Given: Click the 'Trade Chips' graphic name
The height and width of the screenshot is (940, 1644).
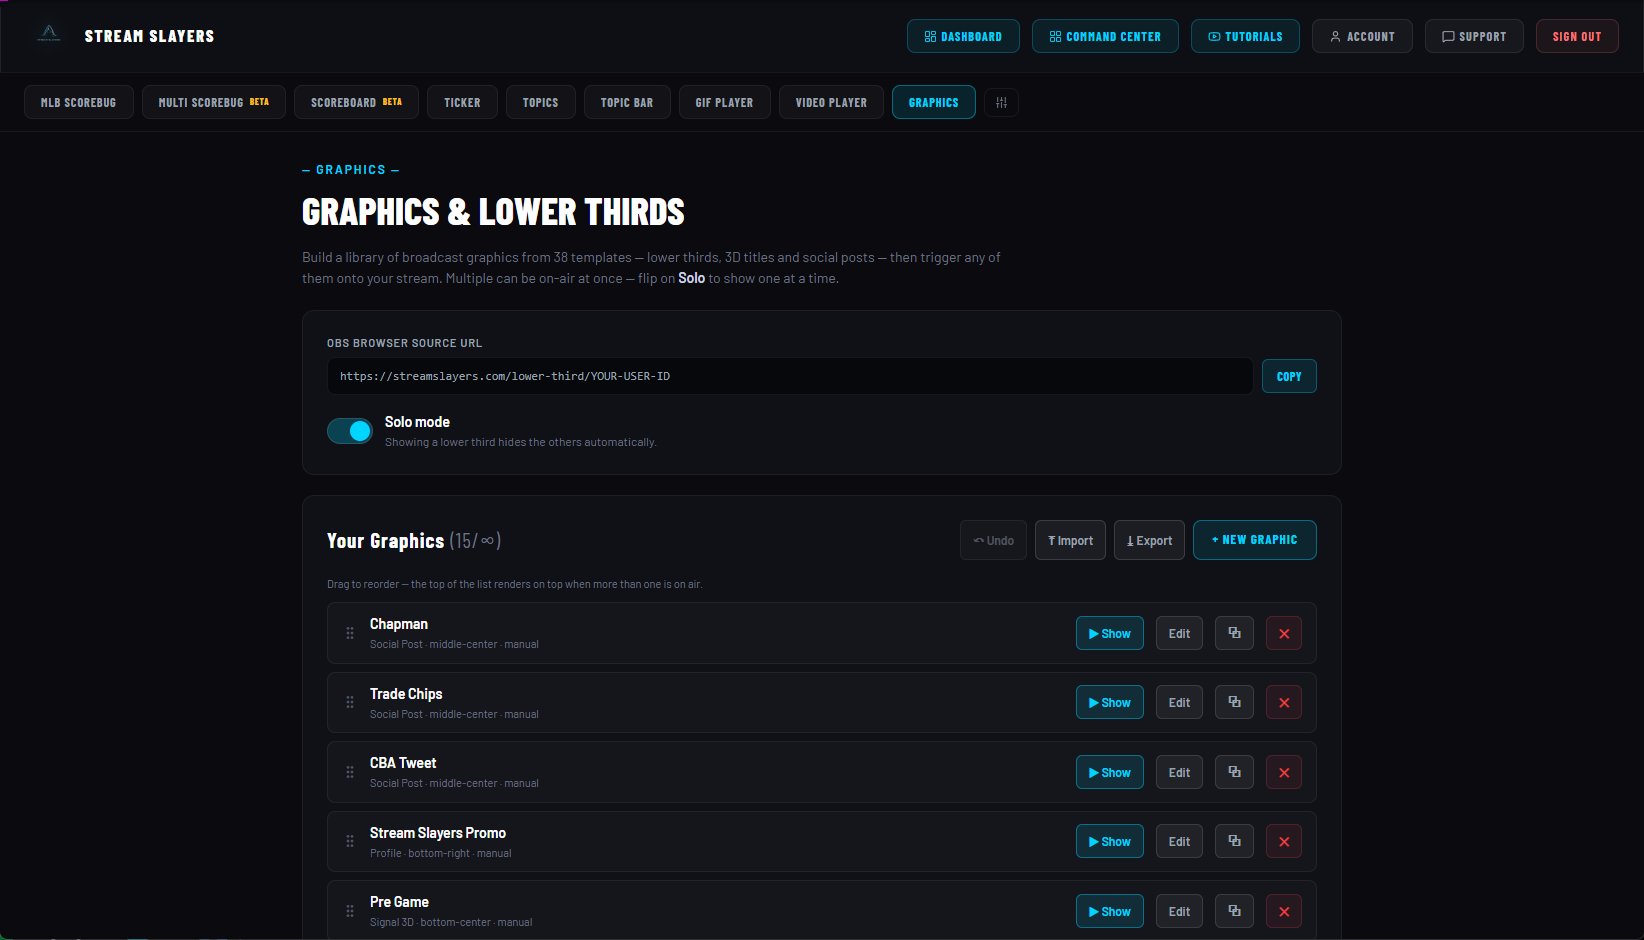Looking at the screenshot, I should pyautogui.click(x=406, y=694).
